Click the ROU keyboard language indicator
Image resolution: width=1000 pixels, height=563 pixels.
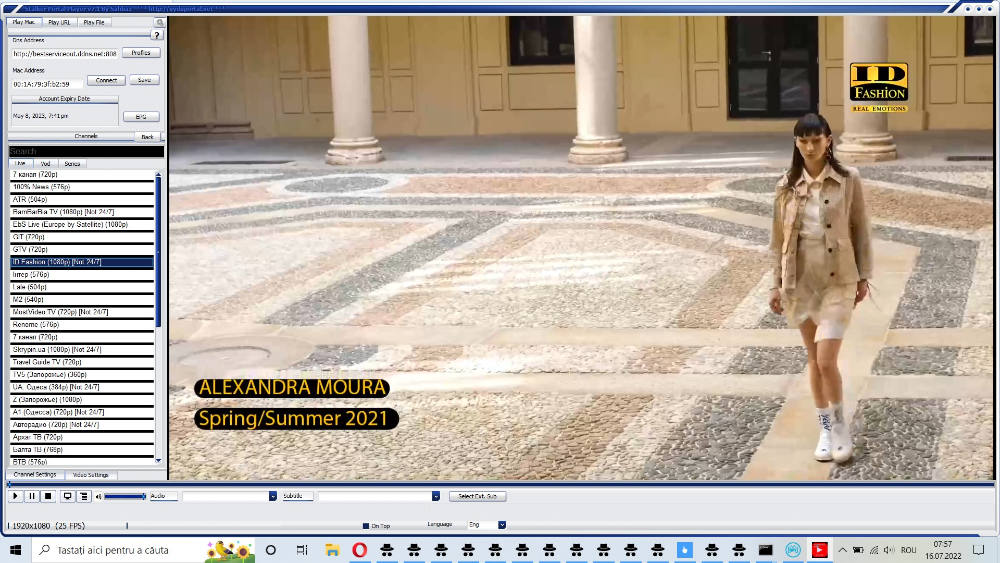(x=909, y=550)
